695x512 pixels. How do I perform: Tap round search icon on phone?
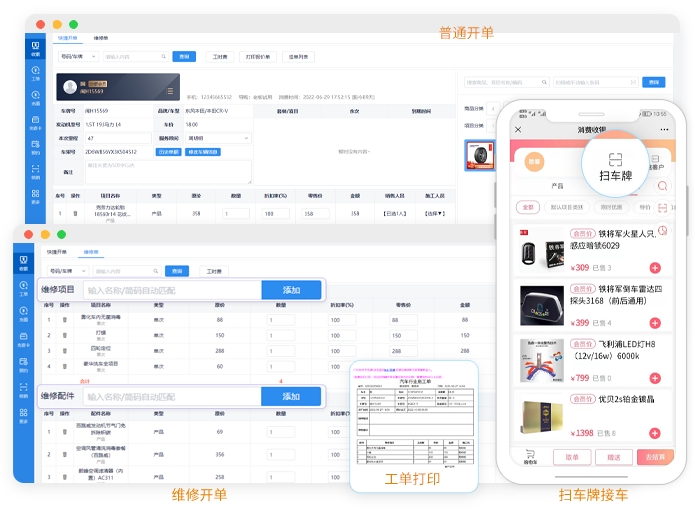pyautogui.click(x=663, y=186)
